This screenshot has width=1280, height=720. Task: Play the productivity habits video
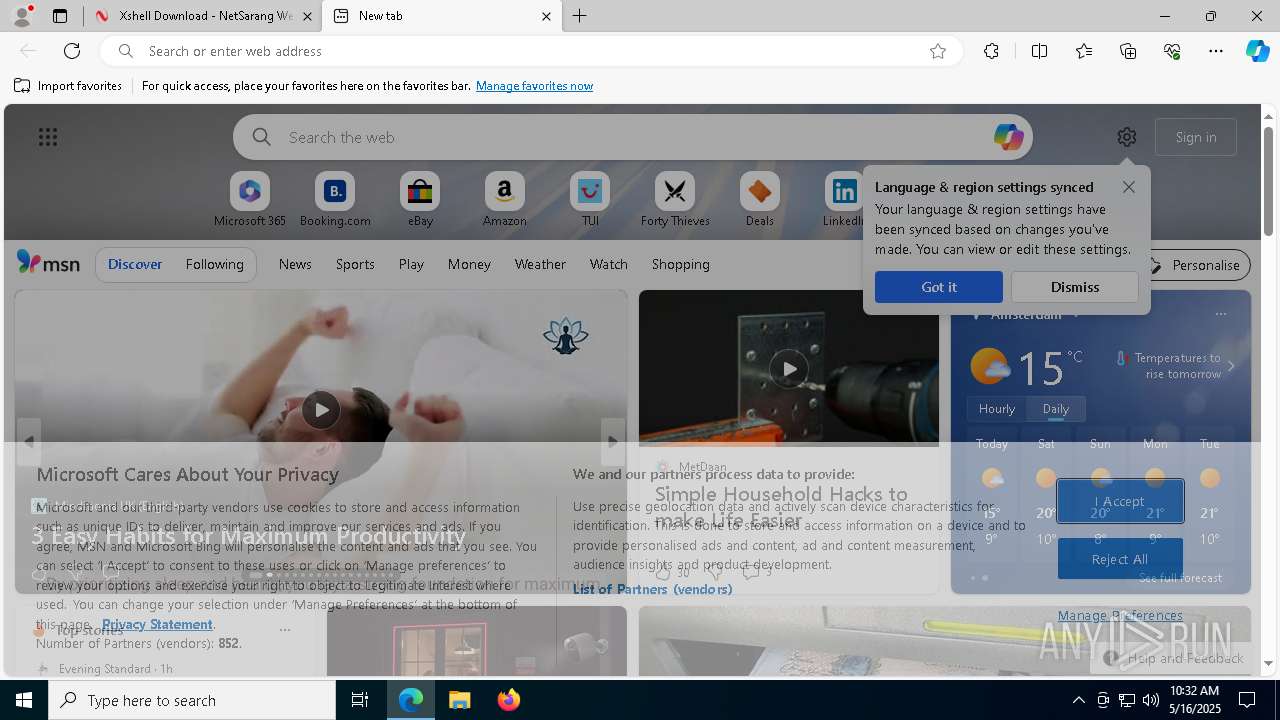click(x=321, y=410)
